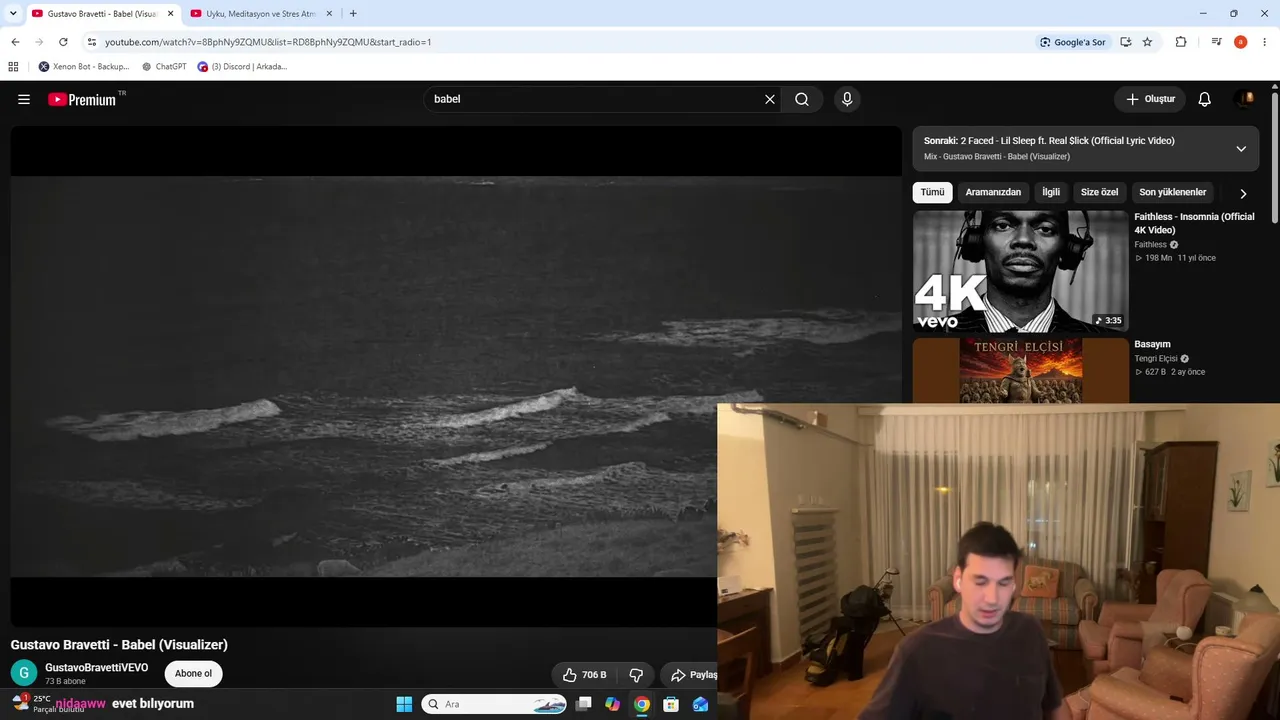The height and width of the screenshot is (720, 1280).
Task: Switch to the Uyku, Meditasyon ve Stres tab
Action: [261, 14]
